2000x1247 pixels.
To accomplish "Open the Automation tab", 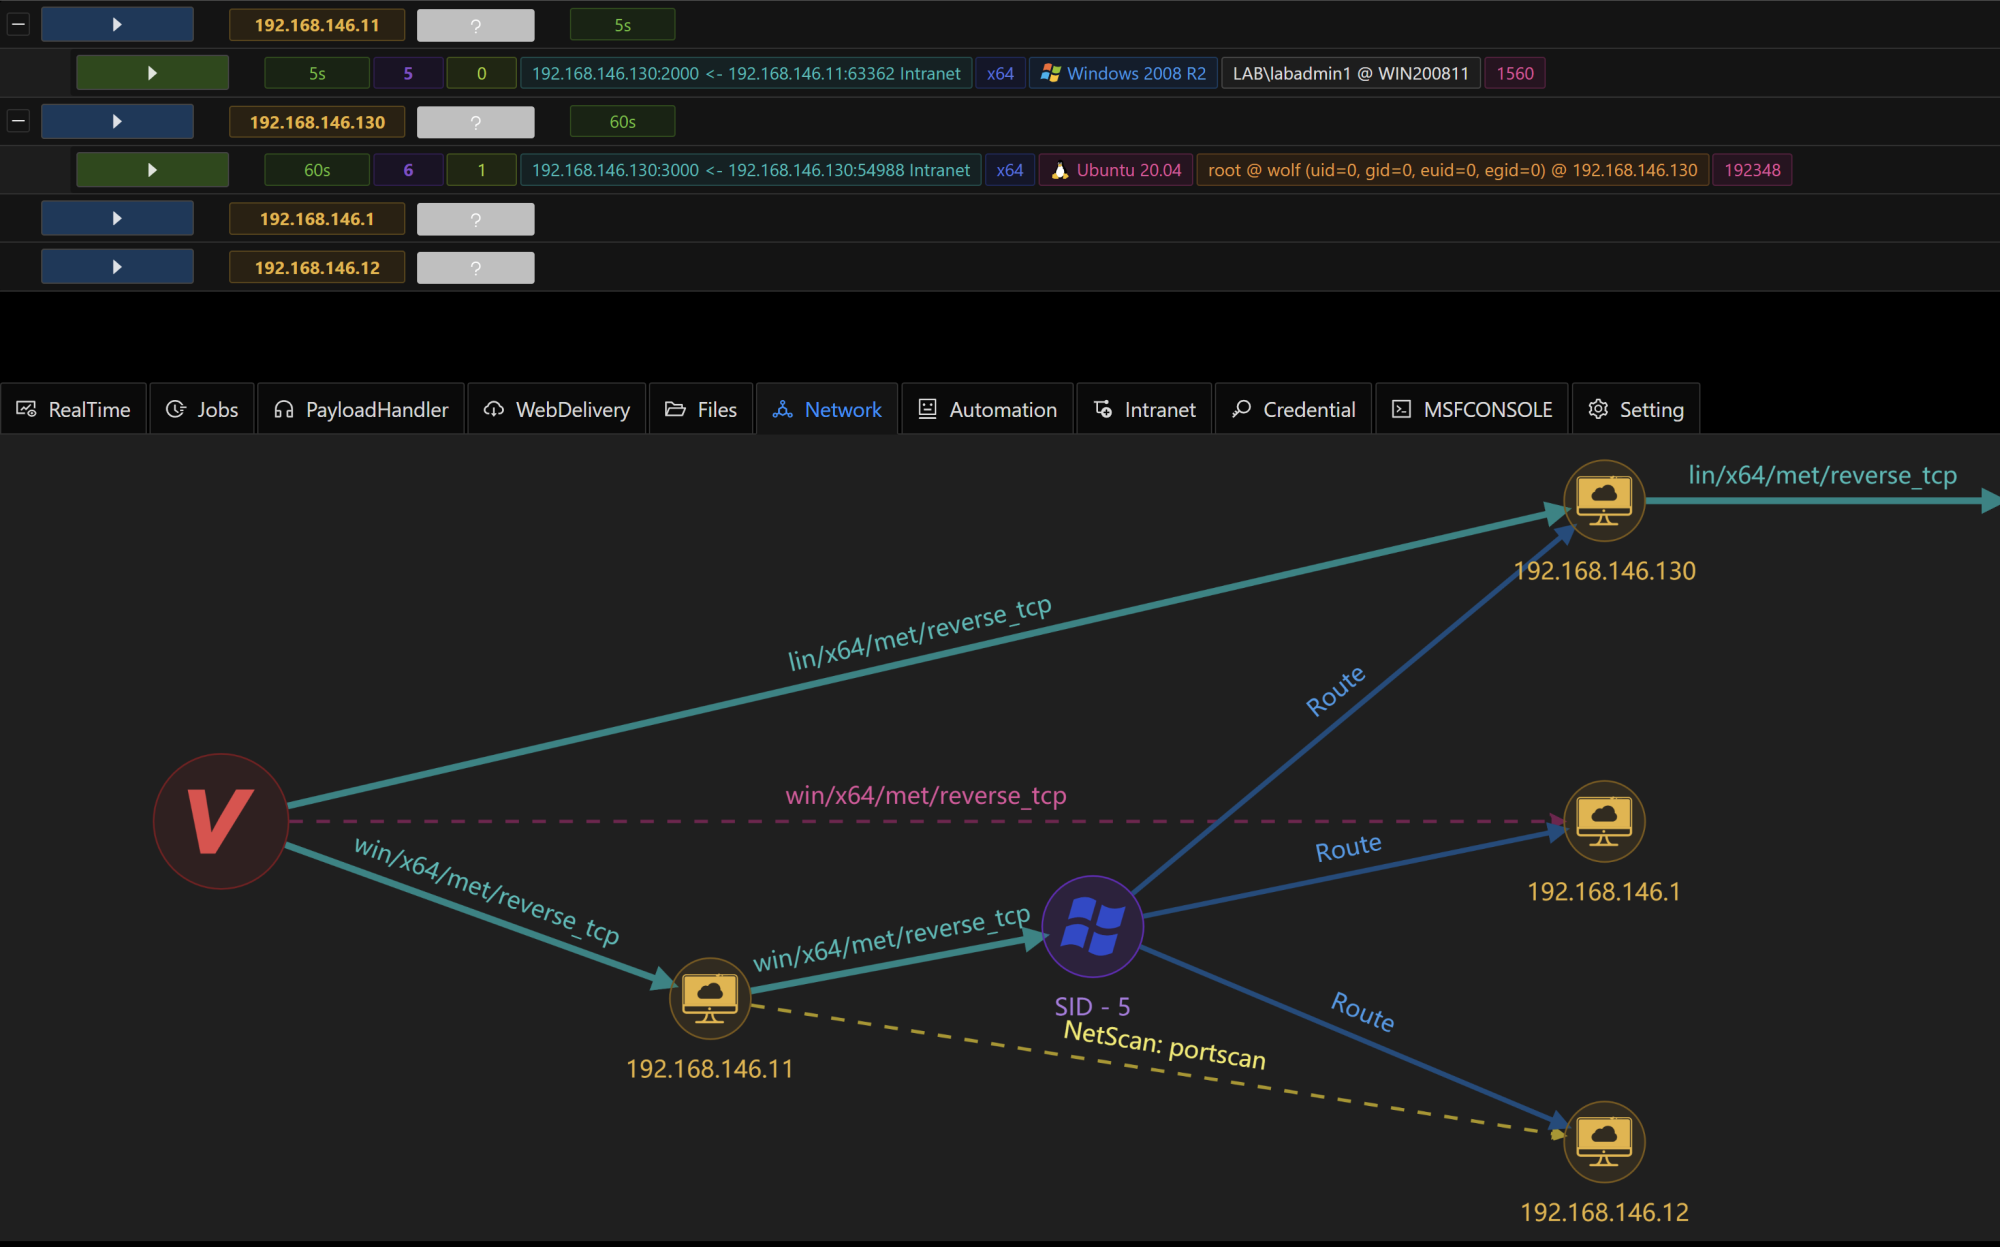I will click(987, 409).
